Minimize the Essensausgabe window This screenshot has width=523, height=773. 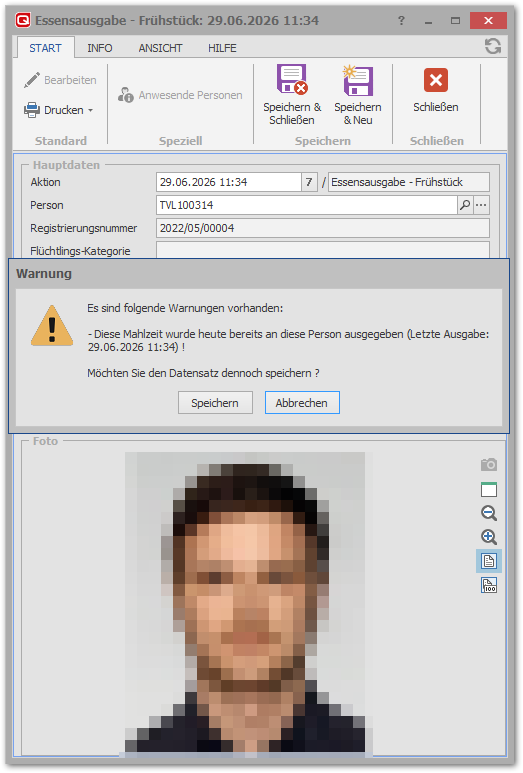coord(428,21)
